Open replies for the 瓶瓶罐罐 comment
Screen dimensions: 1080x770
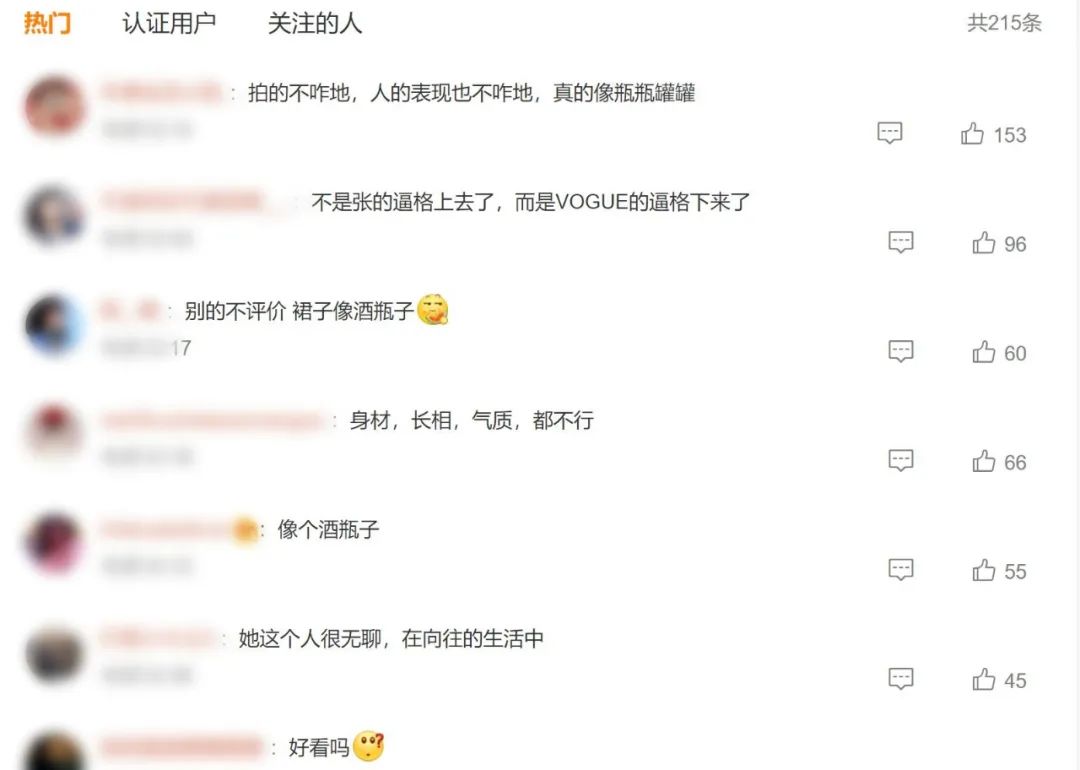[889, 132]
